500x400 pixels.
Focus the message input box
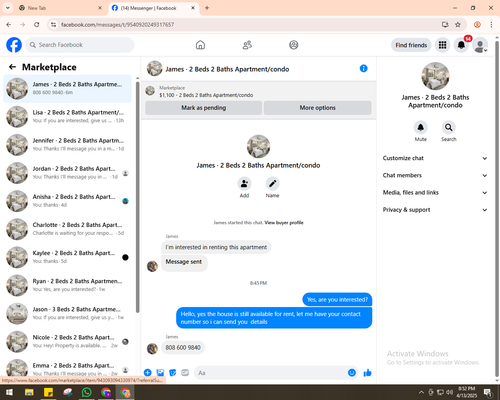275,373
